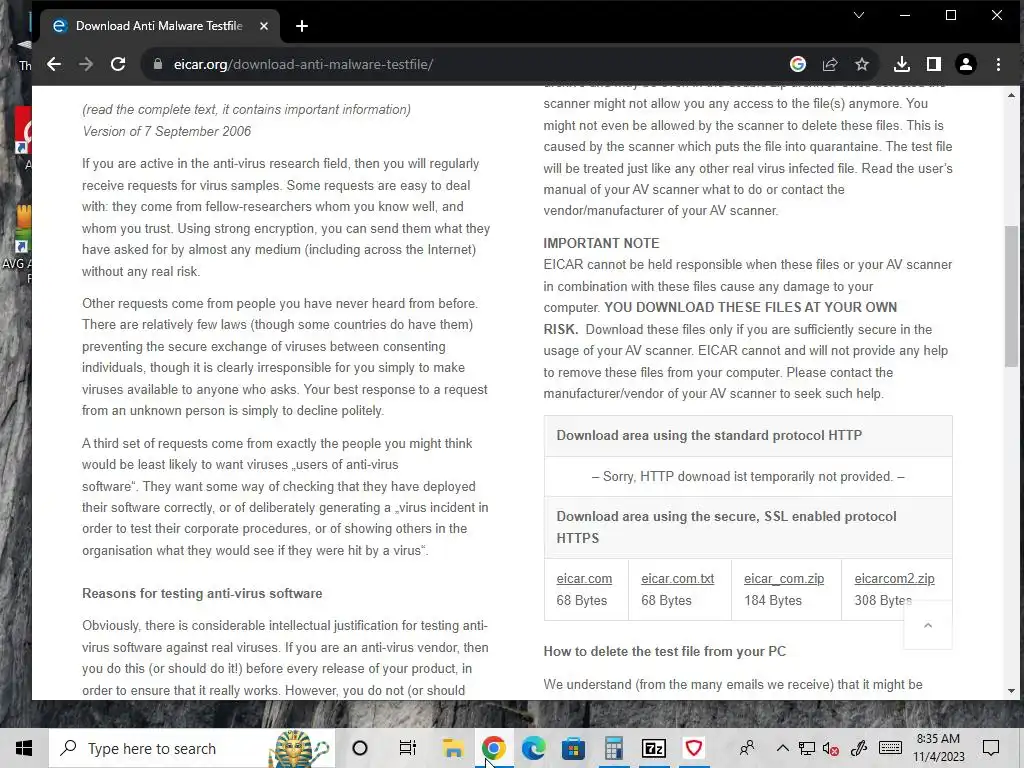Open Chrome profile avatar

click(966, 64)
